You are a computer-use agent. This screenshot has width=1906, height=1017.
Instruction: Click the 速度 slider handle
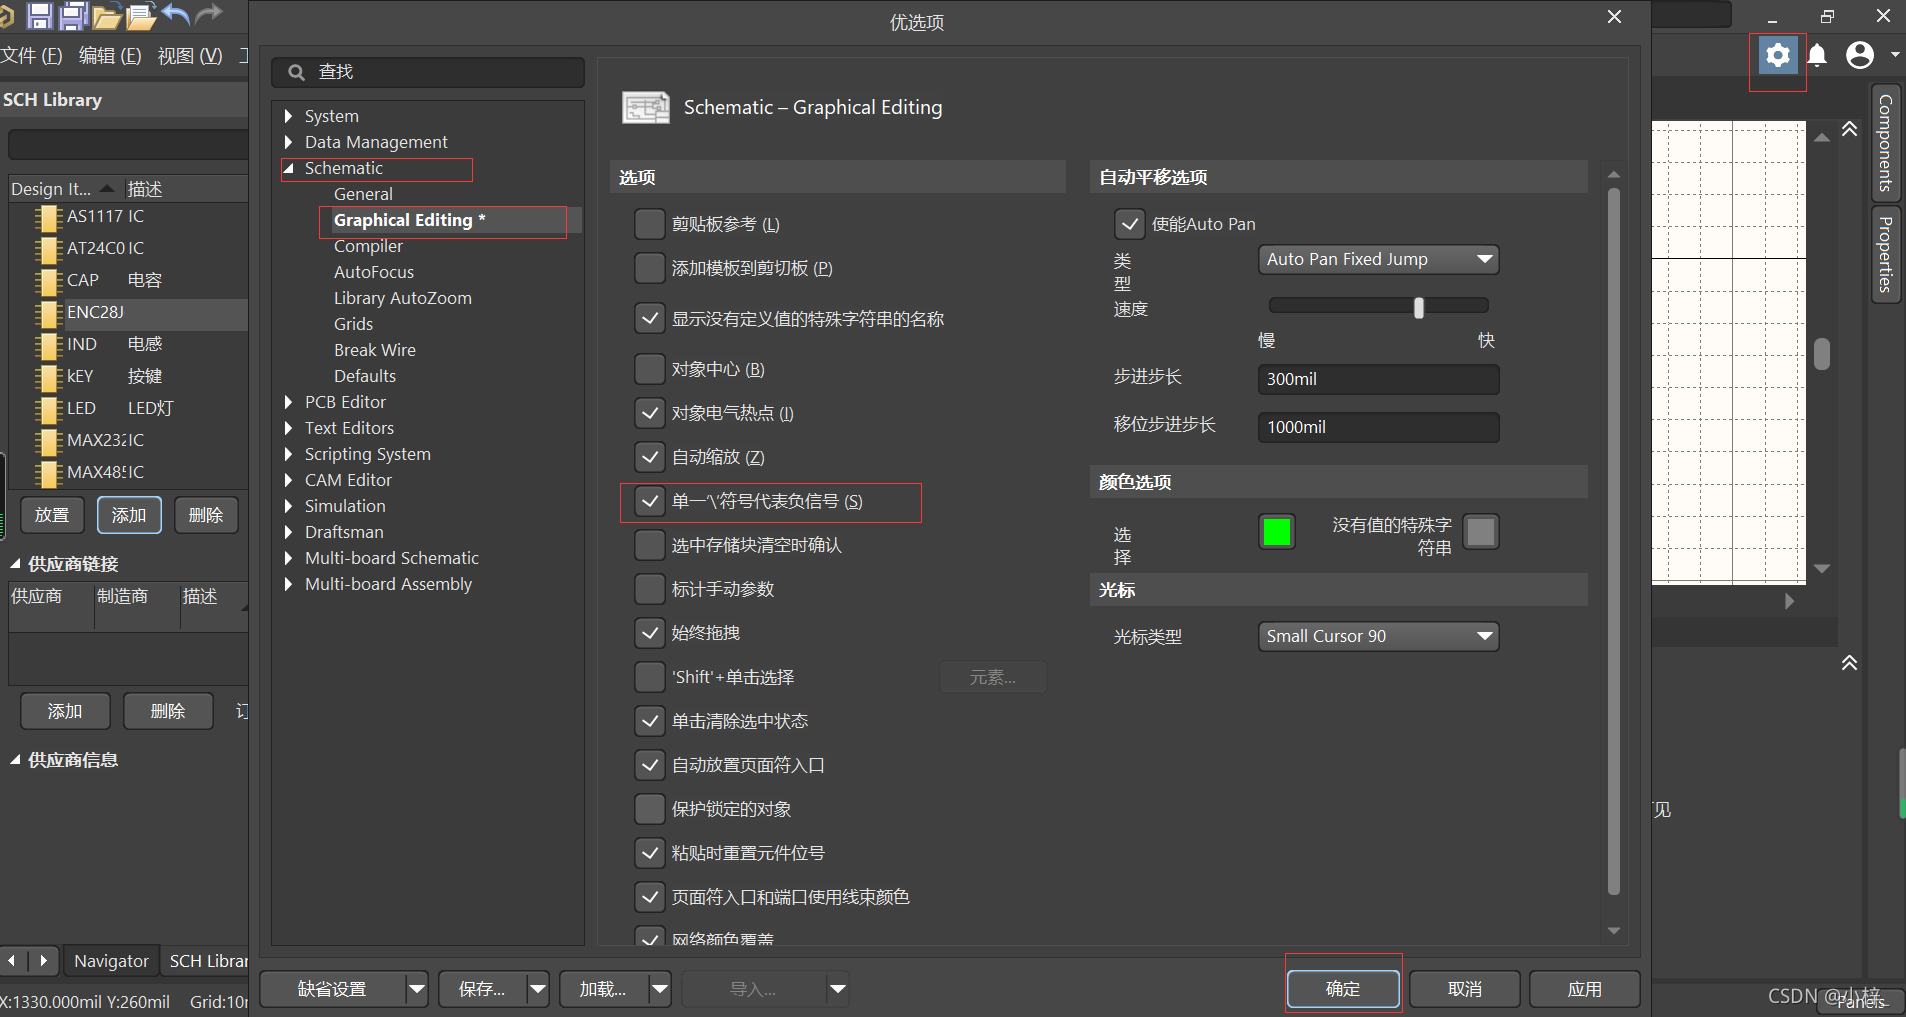1419,307
